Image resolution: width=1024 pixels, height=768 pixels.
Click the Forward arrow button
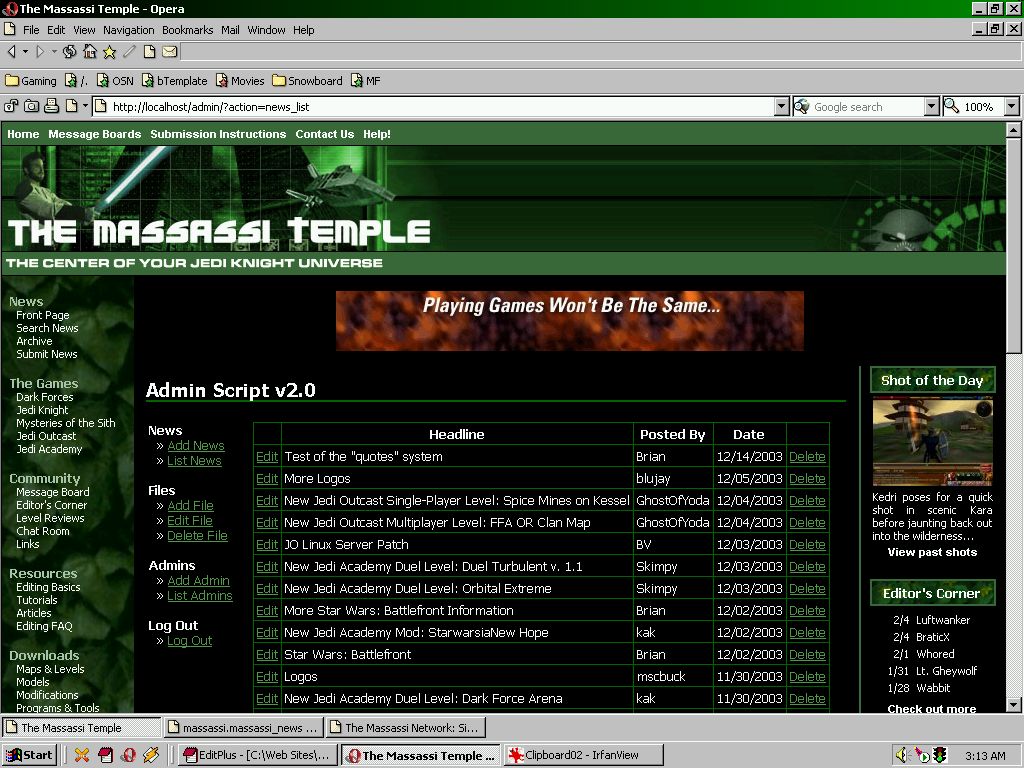point(40,52)
